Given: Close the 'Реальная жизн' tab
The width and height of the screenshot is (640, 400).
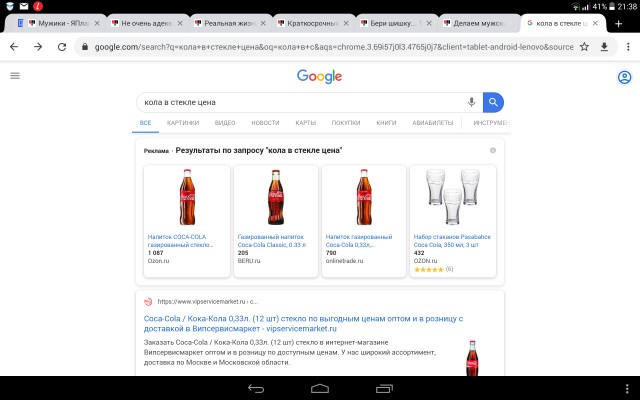Looking at the screenshot, I should pos(263,23).
